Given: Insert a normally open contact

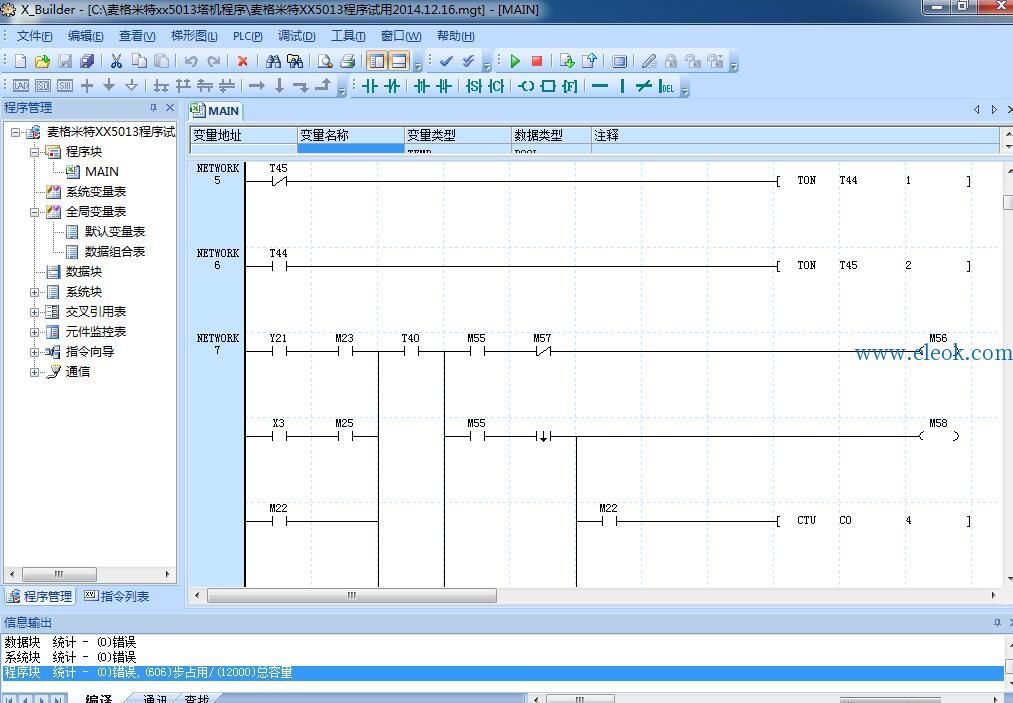Looking at the screenshot, I should (370, 86).
